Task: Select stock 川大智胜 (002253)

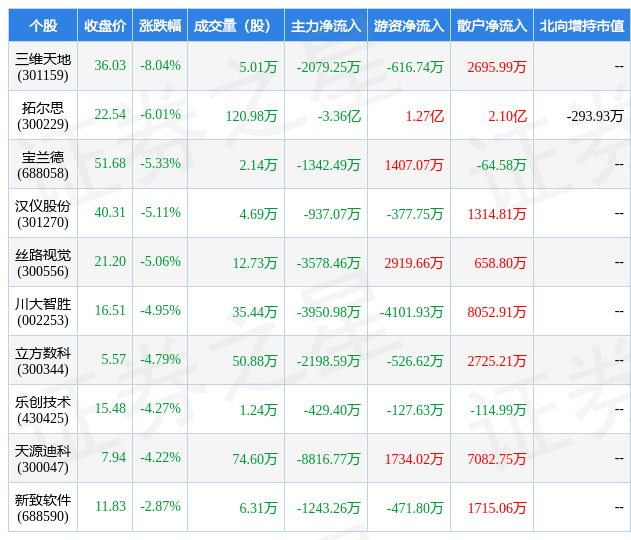Action: click(43, 312)
